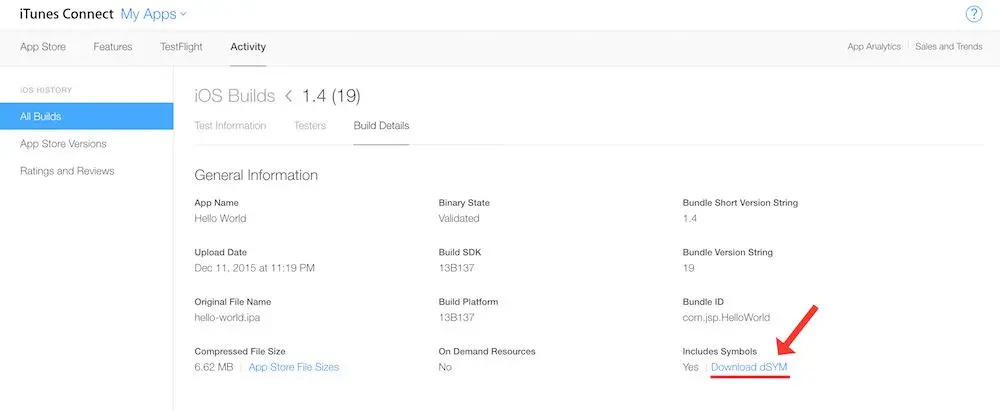
Task: Open the App Store File Sizes link
Action: point(294,367)
